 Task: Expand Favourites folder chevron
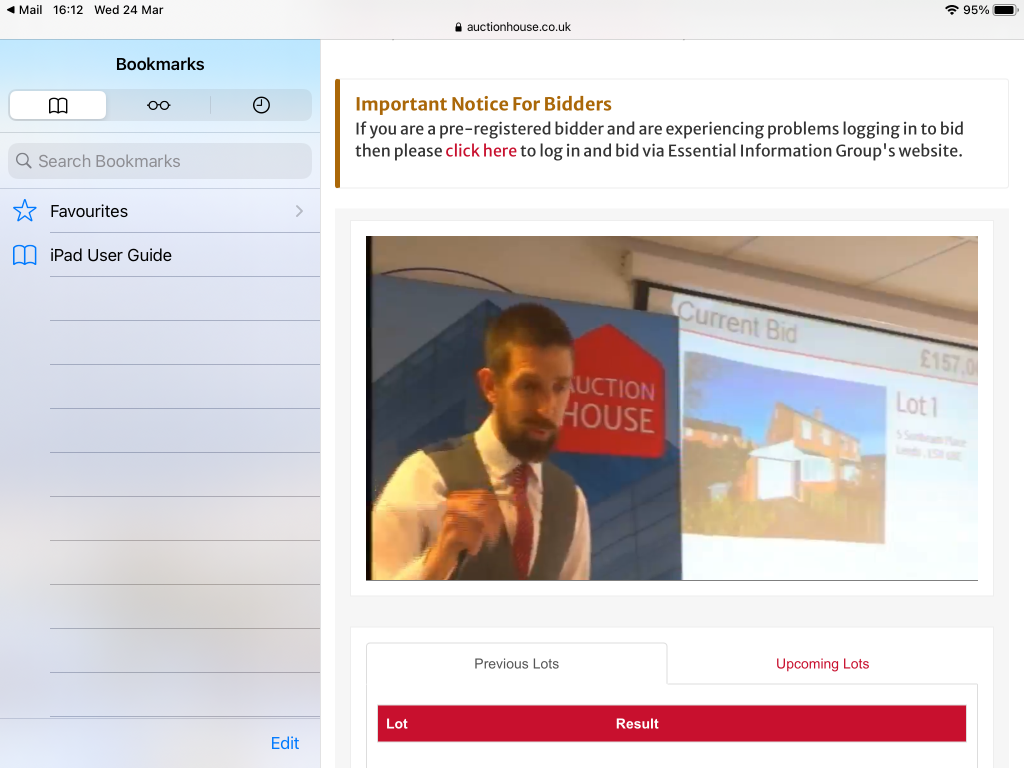pyautogui.click(x=299, y=211)
